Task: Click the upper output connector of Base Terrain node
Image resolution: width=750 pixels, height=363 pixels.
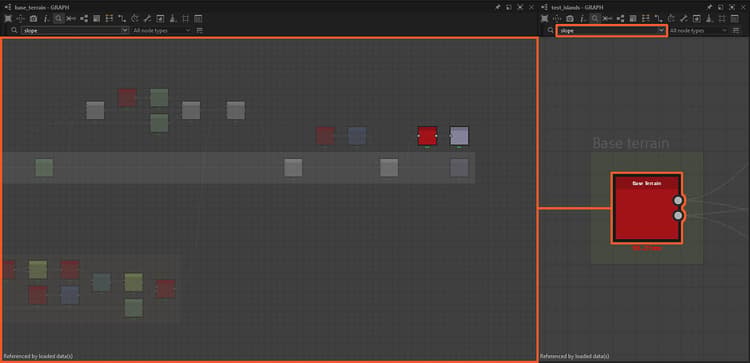Action: [x=678, y=200]
